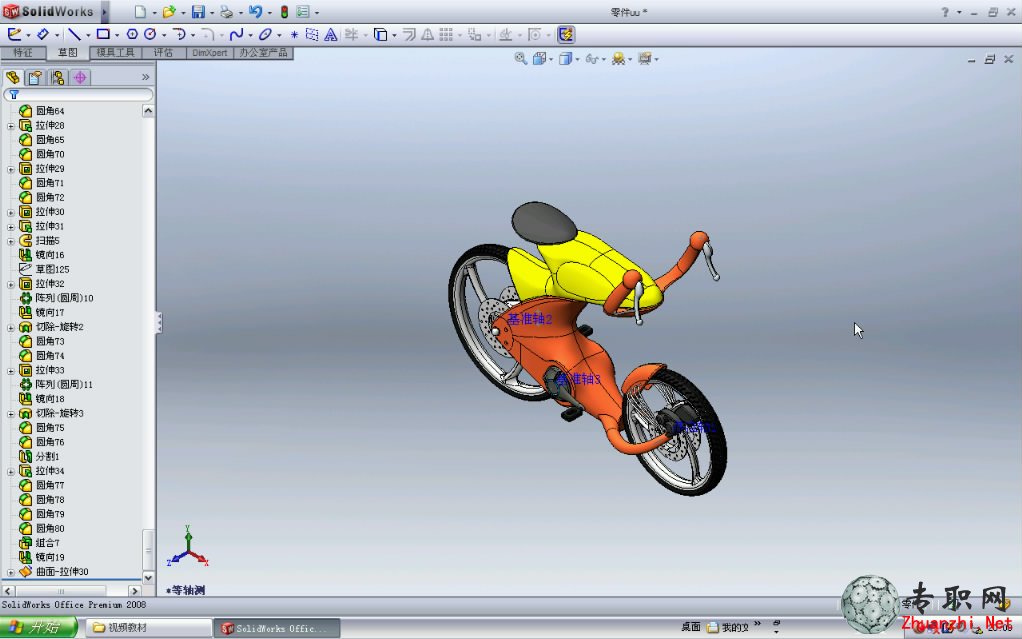The image size is (1022, 639).
Task: Click the Zoom to Fit magnifier icon
Action: pyautogui.click(x=520, y=59)
